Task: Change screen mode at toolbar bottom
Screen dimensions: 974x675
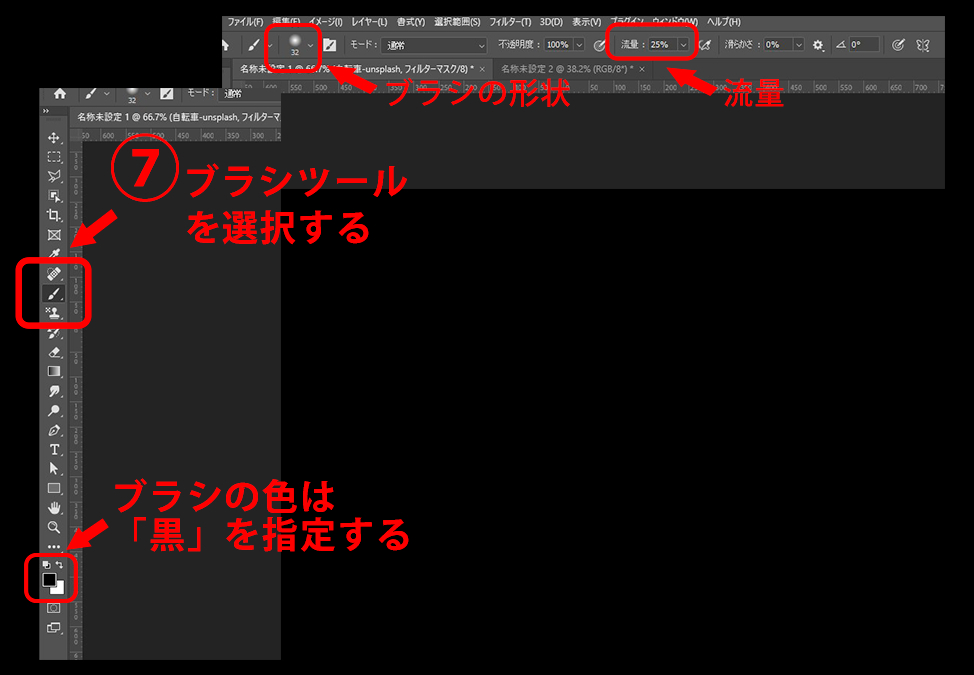Action: (54, 628)
